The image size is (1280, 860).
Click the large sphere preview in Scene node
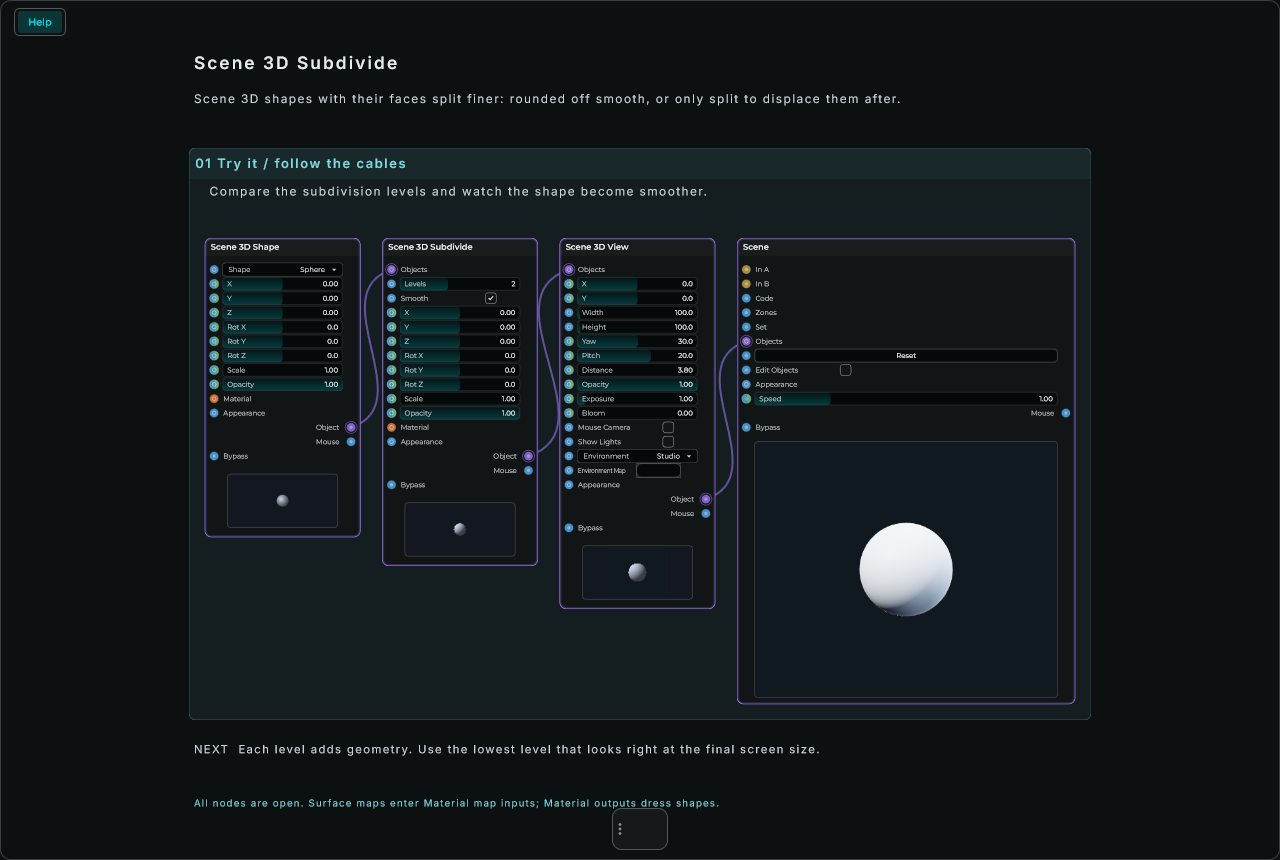pyautogui.click(x=906, y=569)
